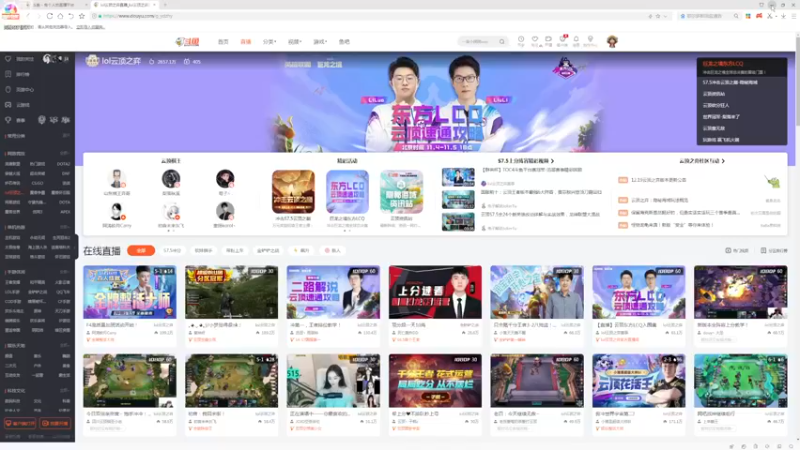Click the undo closed tab icon

coord(71,16)
